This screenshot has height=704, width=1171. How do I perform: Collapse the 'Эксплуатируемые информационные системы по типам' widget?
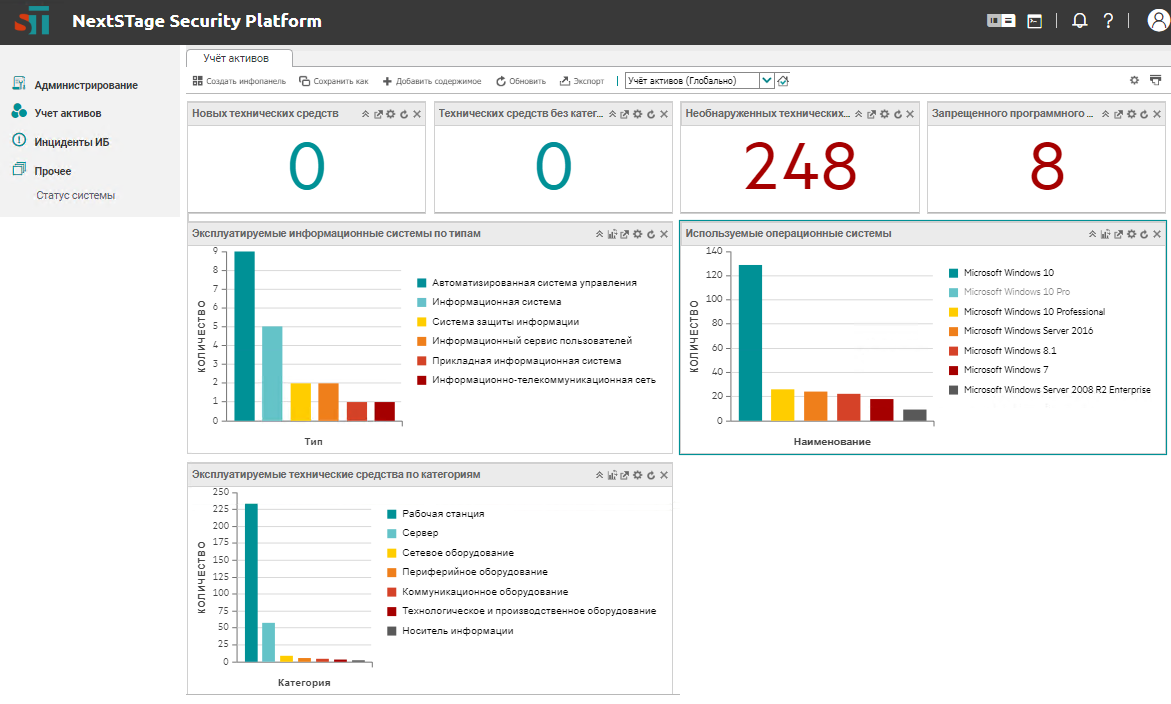[x=599, y=234]
